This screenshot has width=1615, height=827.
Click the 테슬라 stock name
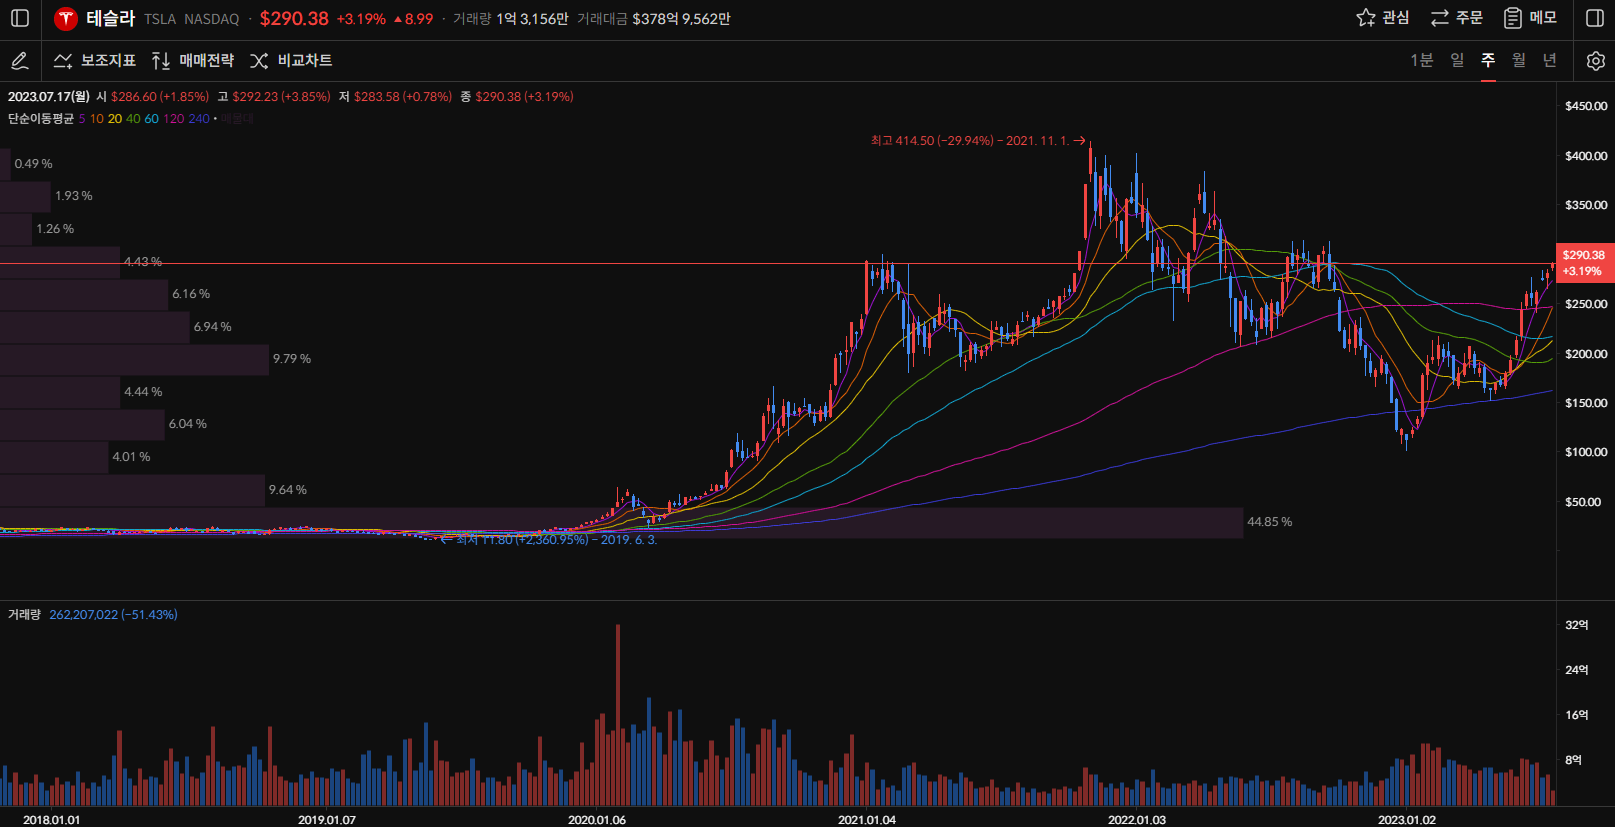click(110, 18)
